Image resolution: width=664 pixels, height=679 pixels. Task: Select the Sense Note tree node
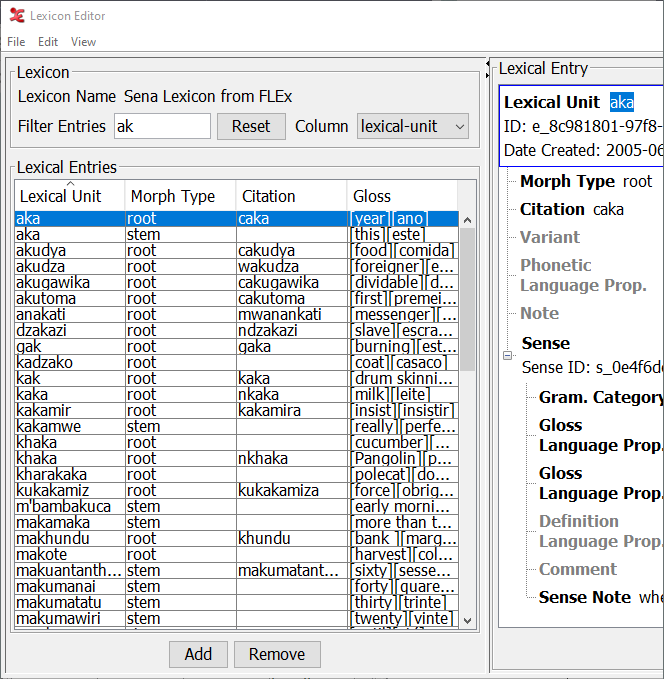pos(601,597)
